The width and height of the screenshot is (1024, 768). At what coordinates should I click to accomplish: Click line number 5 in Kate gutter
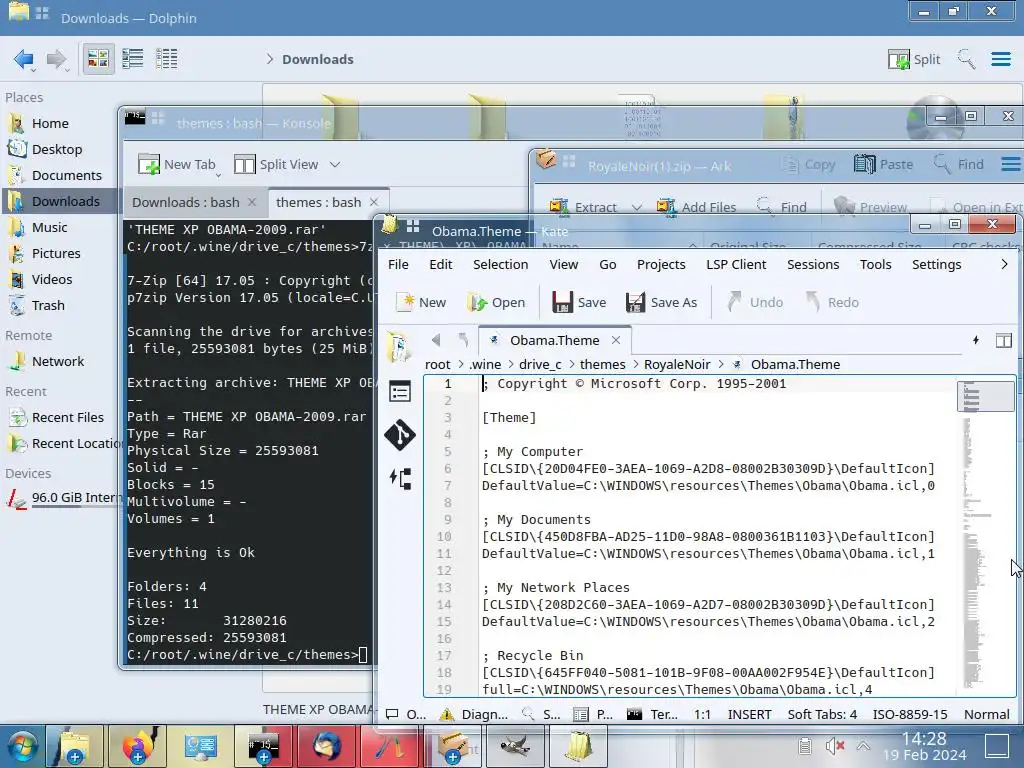(447, 451)
